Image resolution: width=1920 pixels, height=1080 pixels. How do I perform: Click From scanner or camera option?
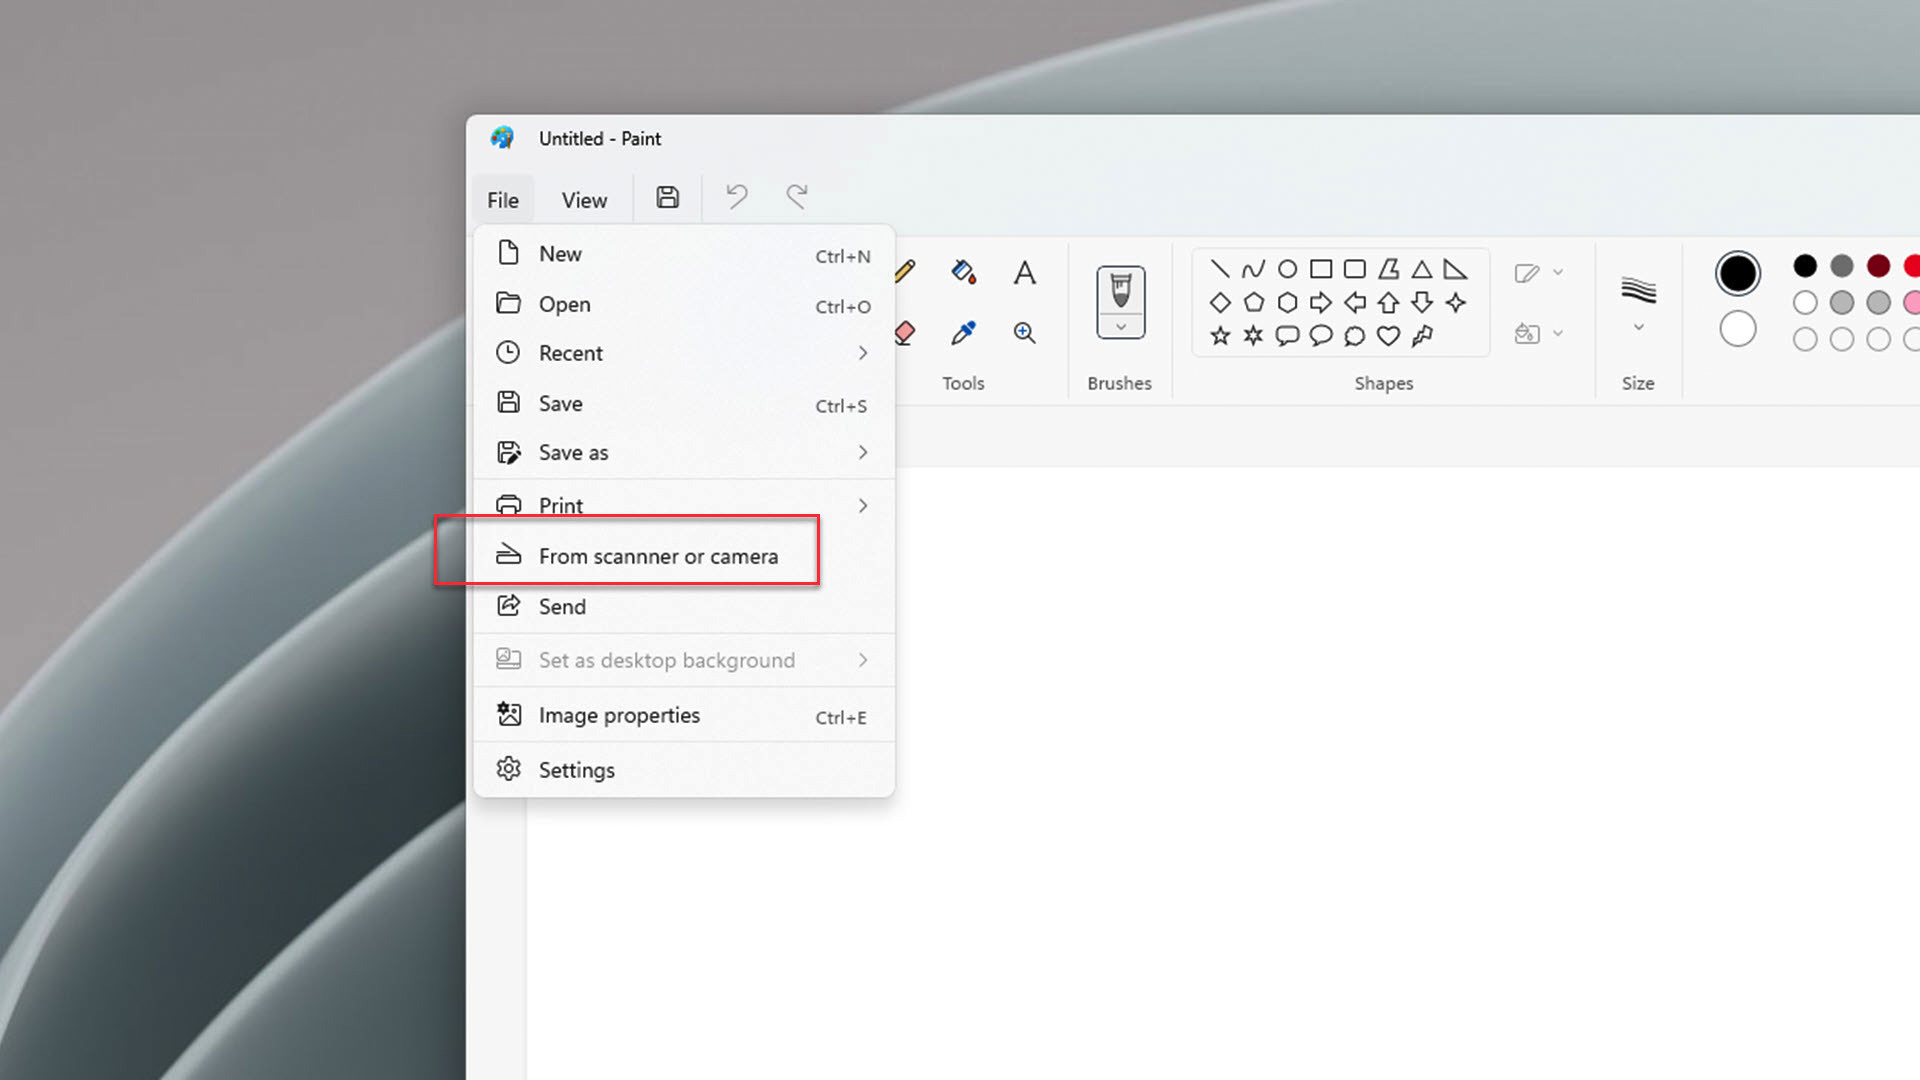658,555
